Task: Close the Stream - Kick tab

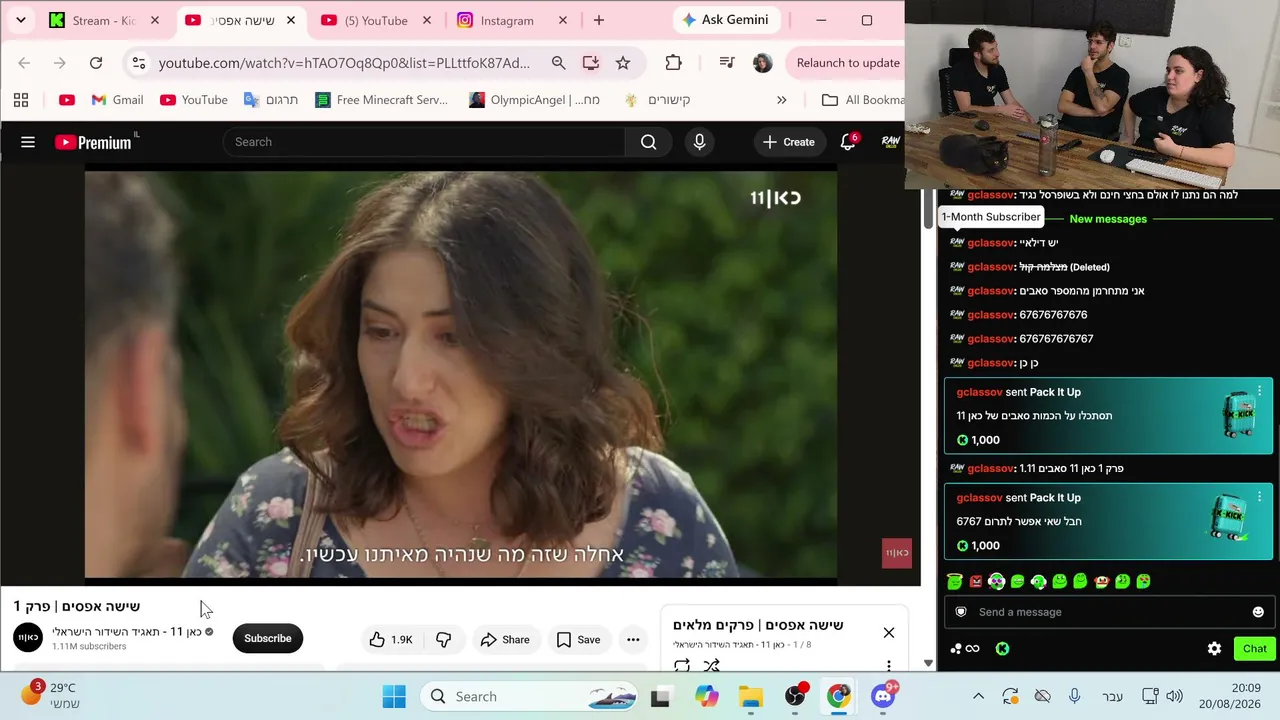Action: 154,20
